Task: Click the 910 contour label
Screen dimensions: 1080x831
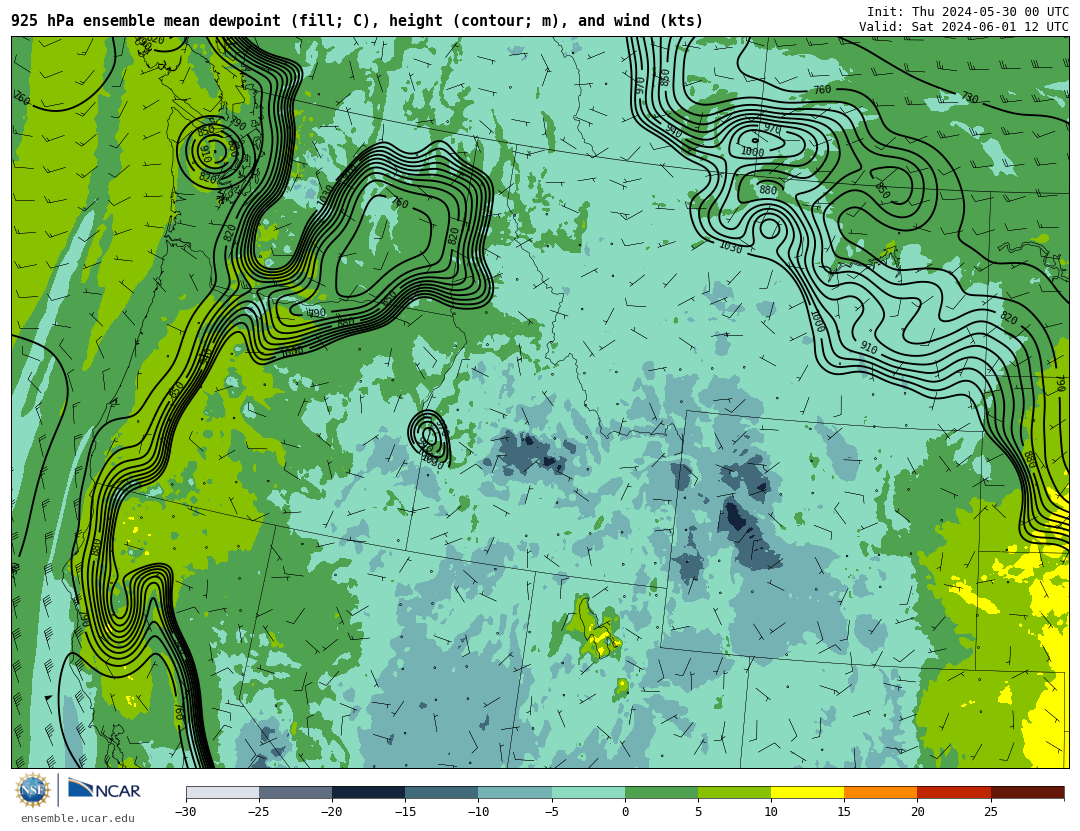Action: tap(869, 348)
